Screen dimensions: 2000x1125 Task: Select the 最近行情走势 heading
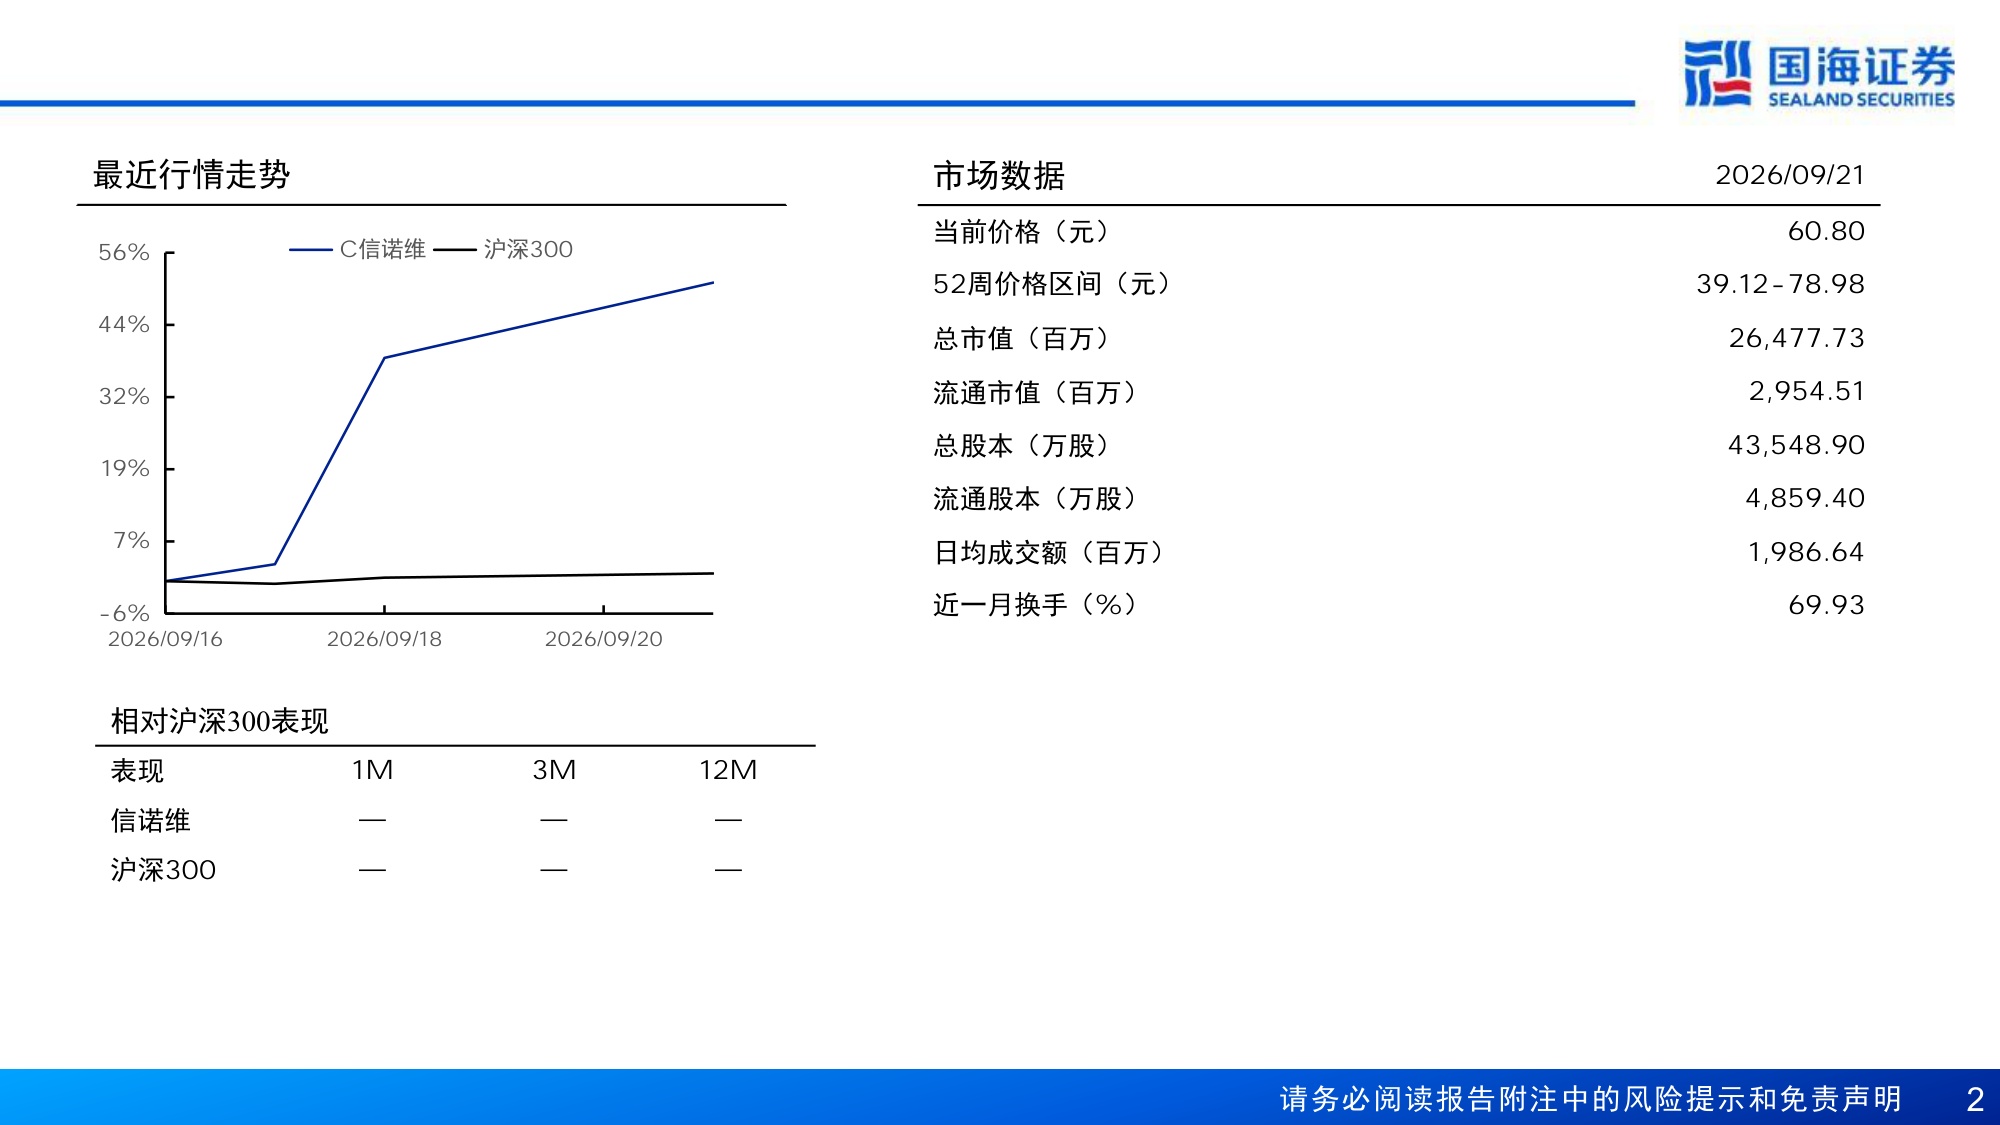coord(191,175)
